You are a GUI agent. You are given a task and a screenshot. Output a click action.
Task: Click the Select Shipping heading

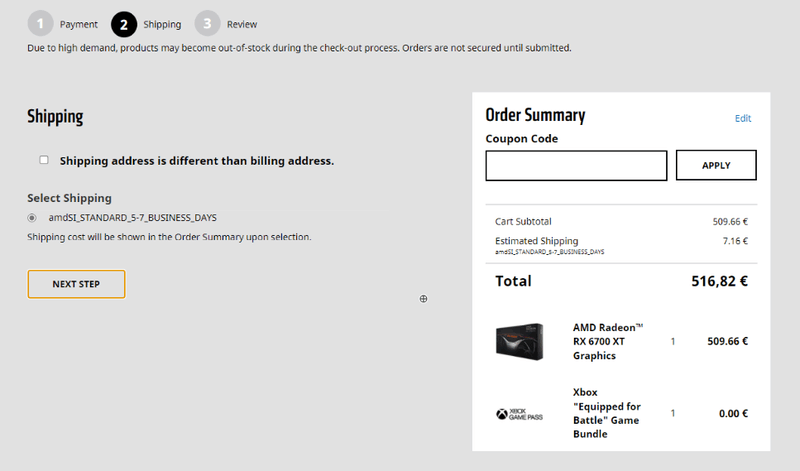[69, 198]
